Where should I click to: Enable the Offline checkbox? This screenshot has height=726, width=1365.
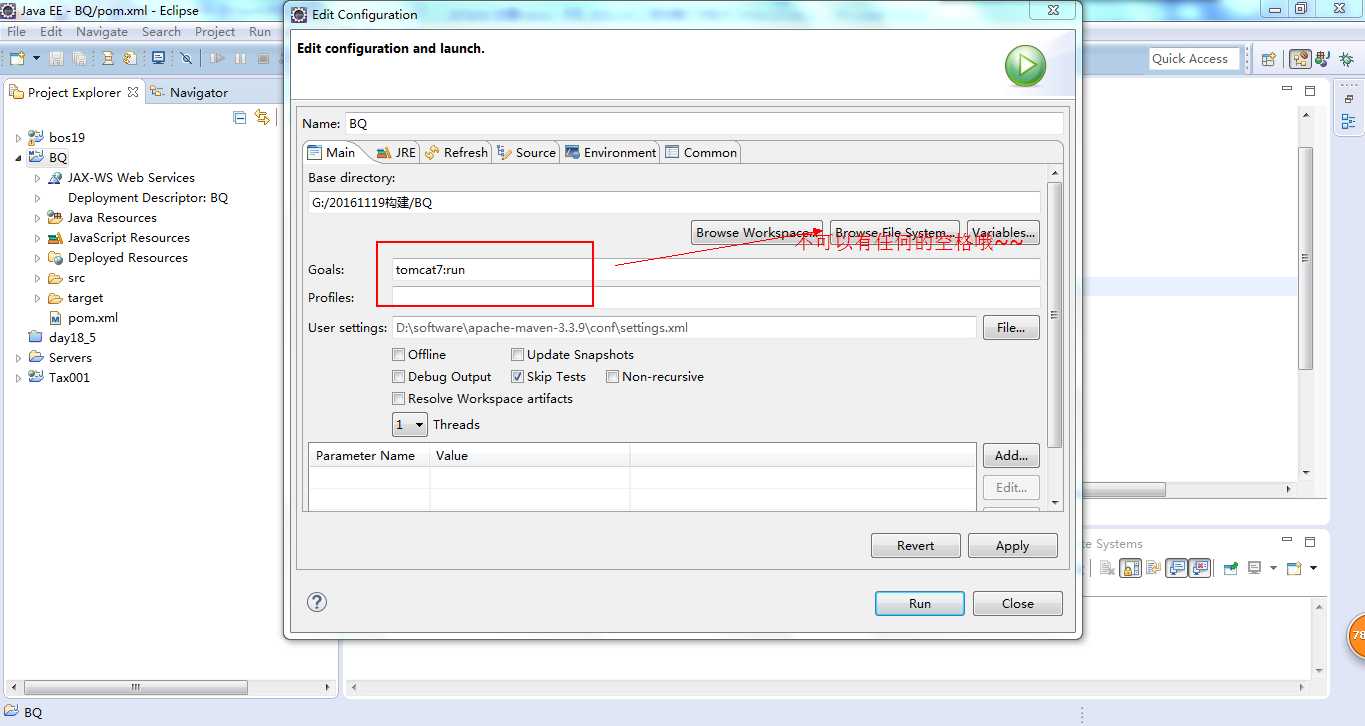[398, 354]
